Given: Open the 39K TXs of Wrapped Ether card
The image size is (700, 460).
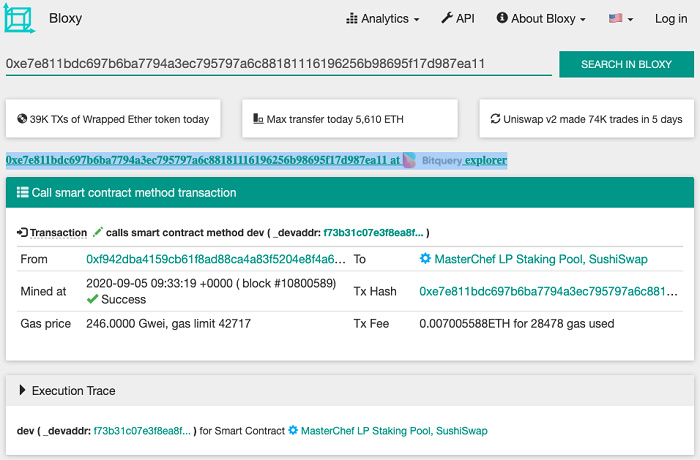Looking at the screenshot, I should point(113,119).
